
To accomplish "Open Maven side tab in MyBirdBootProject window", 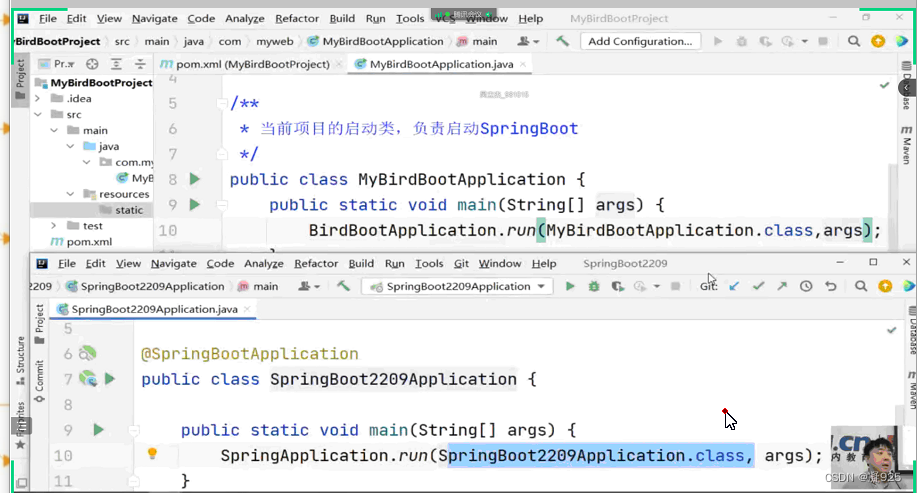I will [x=906, y=144].
